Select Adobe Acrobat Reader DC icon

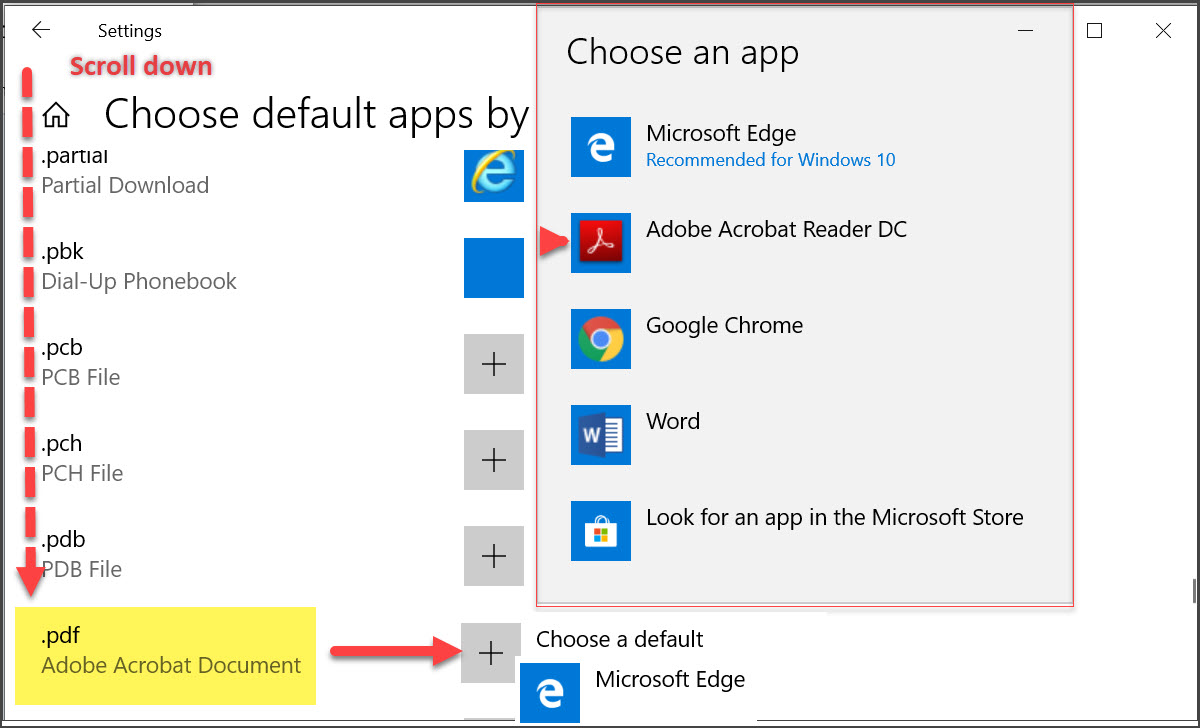click(601, 243)
